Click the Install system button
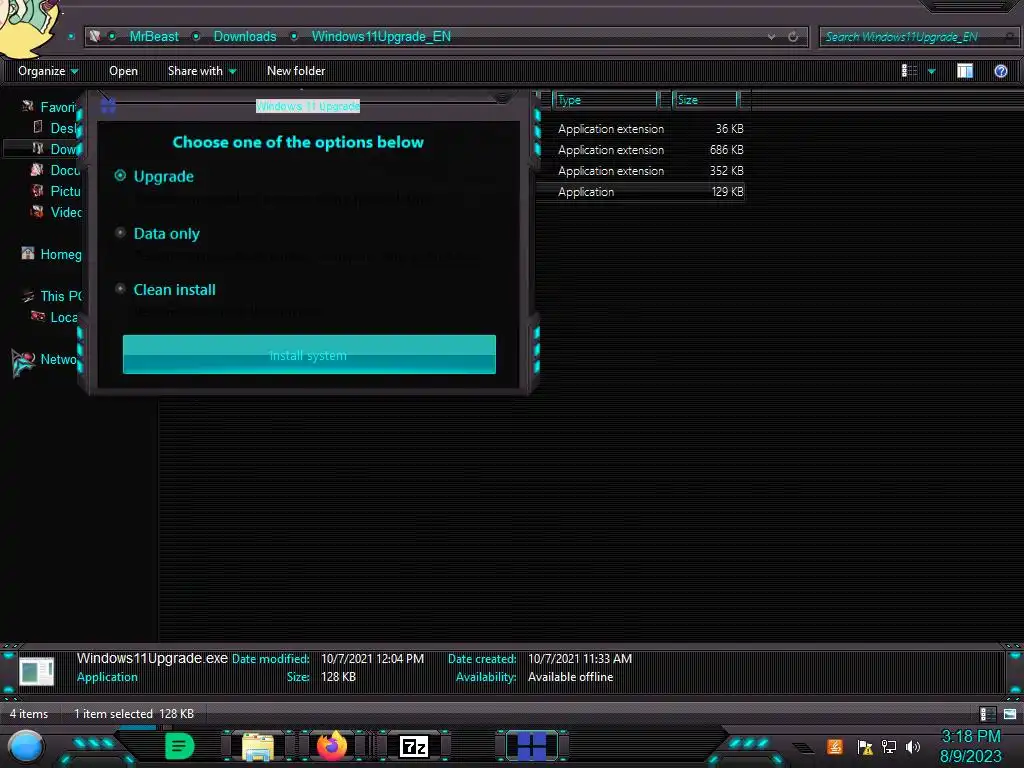Image resolution: width=1024 pixels, height=768 pixels. [309, 355]
